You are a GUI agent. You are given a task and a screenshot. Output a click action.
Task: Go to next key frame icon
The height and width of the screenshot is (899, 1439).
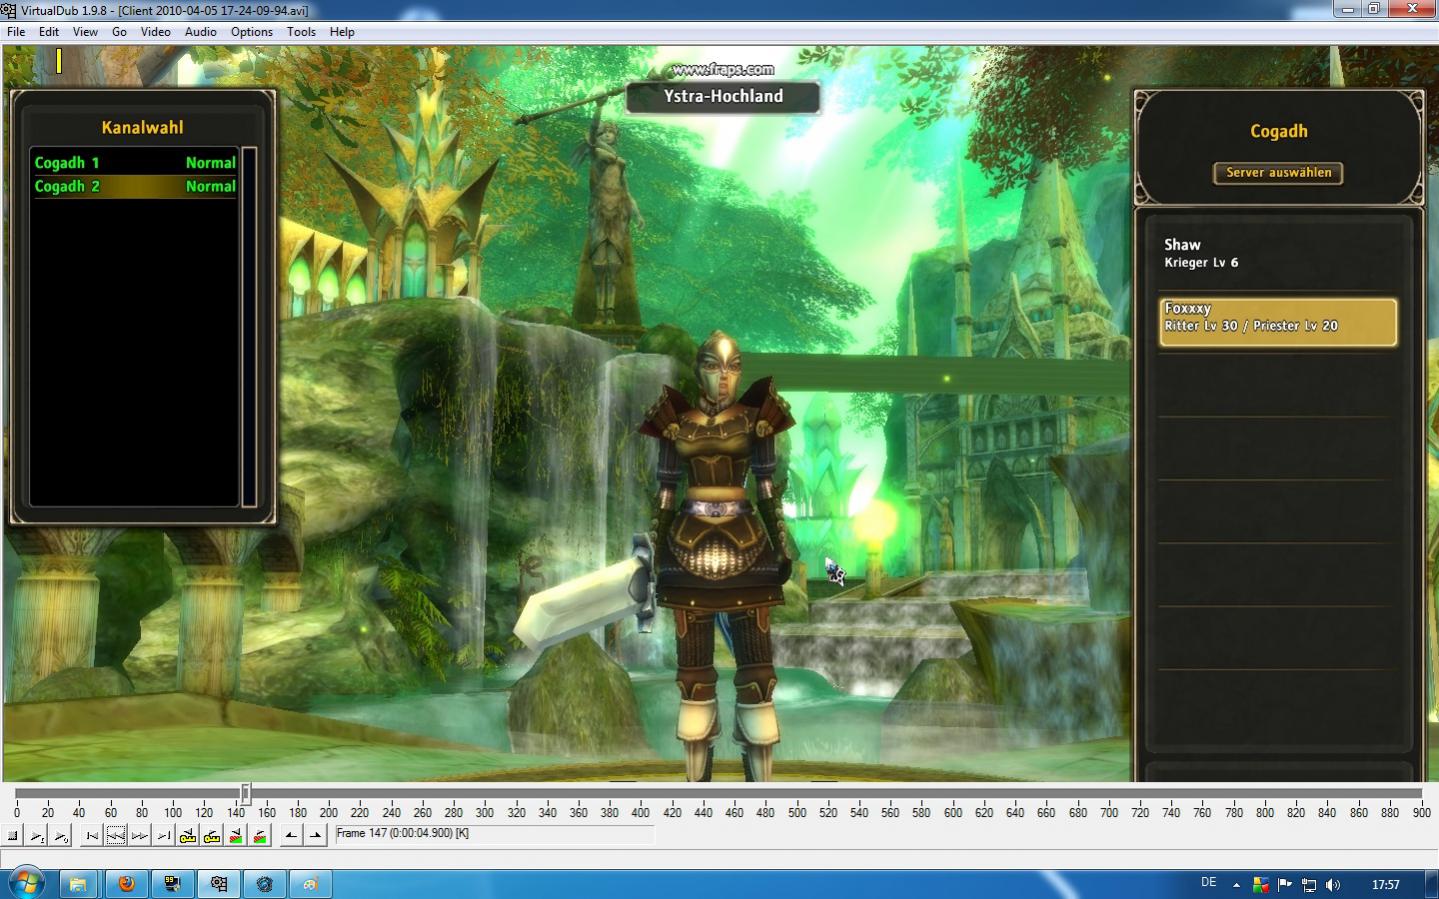pyautogui.click(x=212, y=835)
